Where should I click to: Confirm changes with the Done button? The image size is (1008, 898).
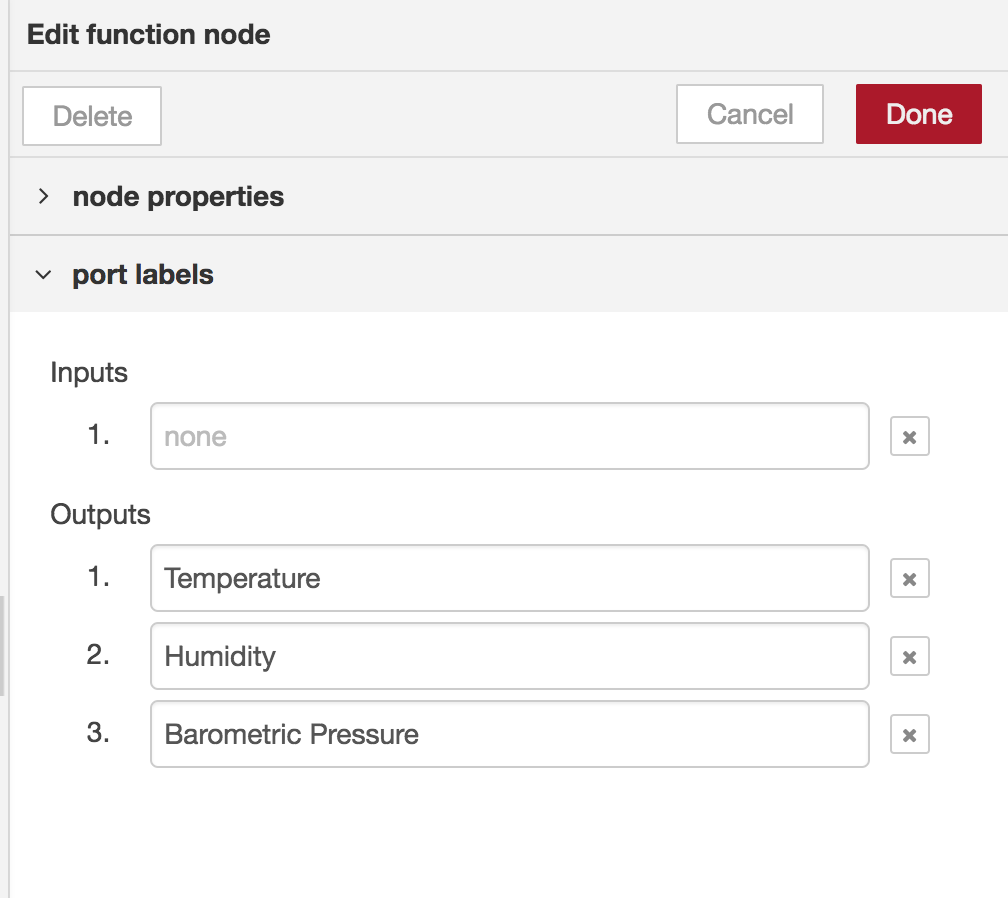(x=918, y=114)
